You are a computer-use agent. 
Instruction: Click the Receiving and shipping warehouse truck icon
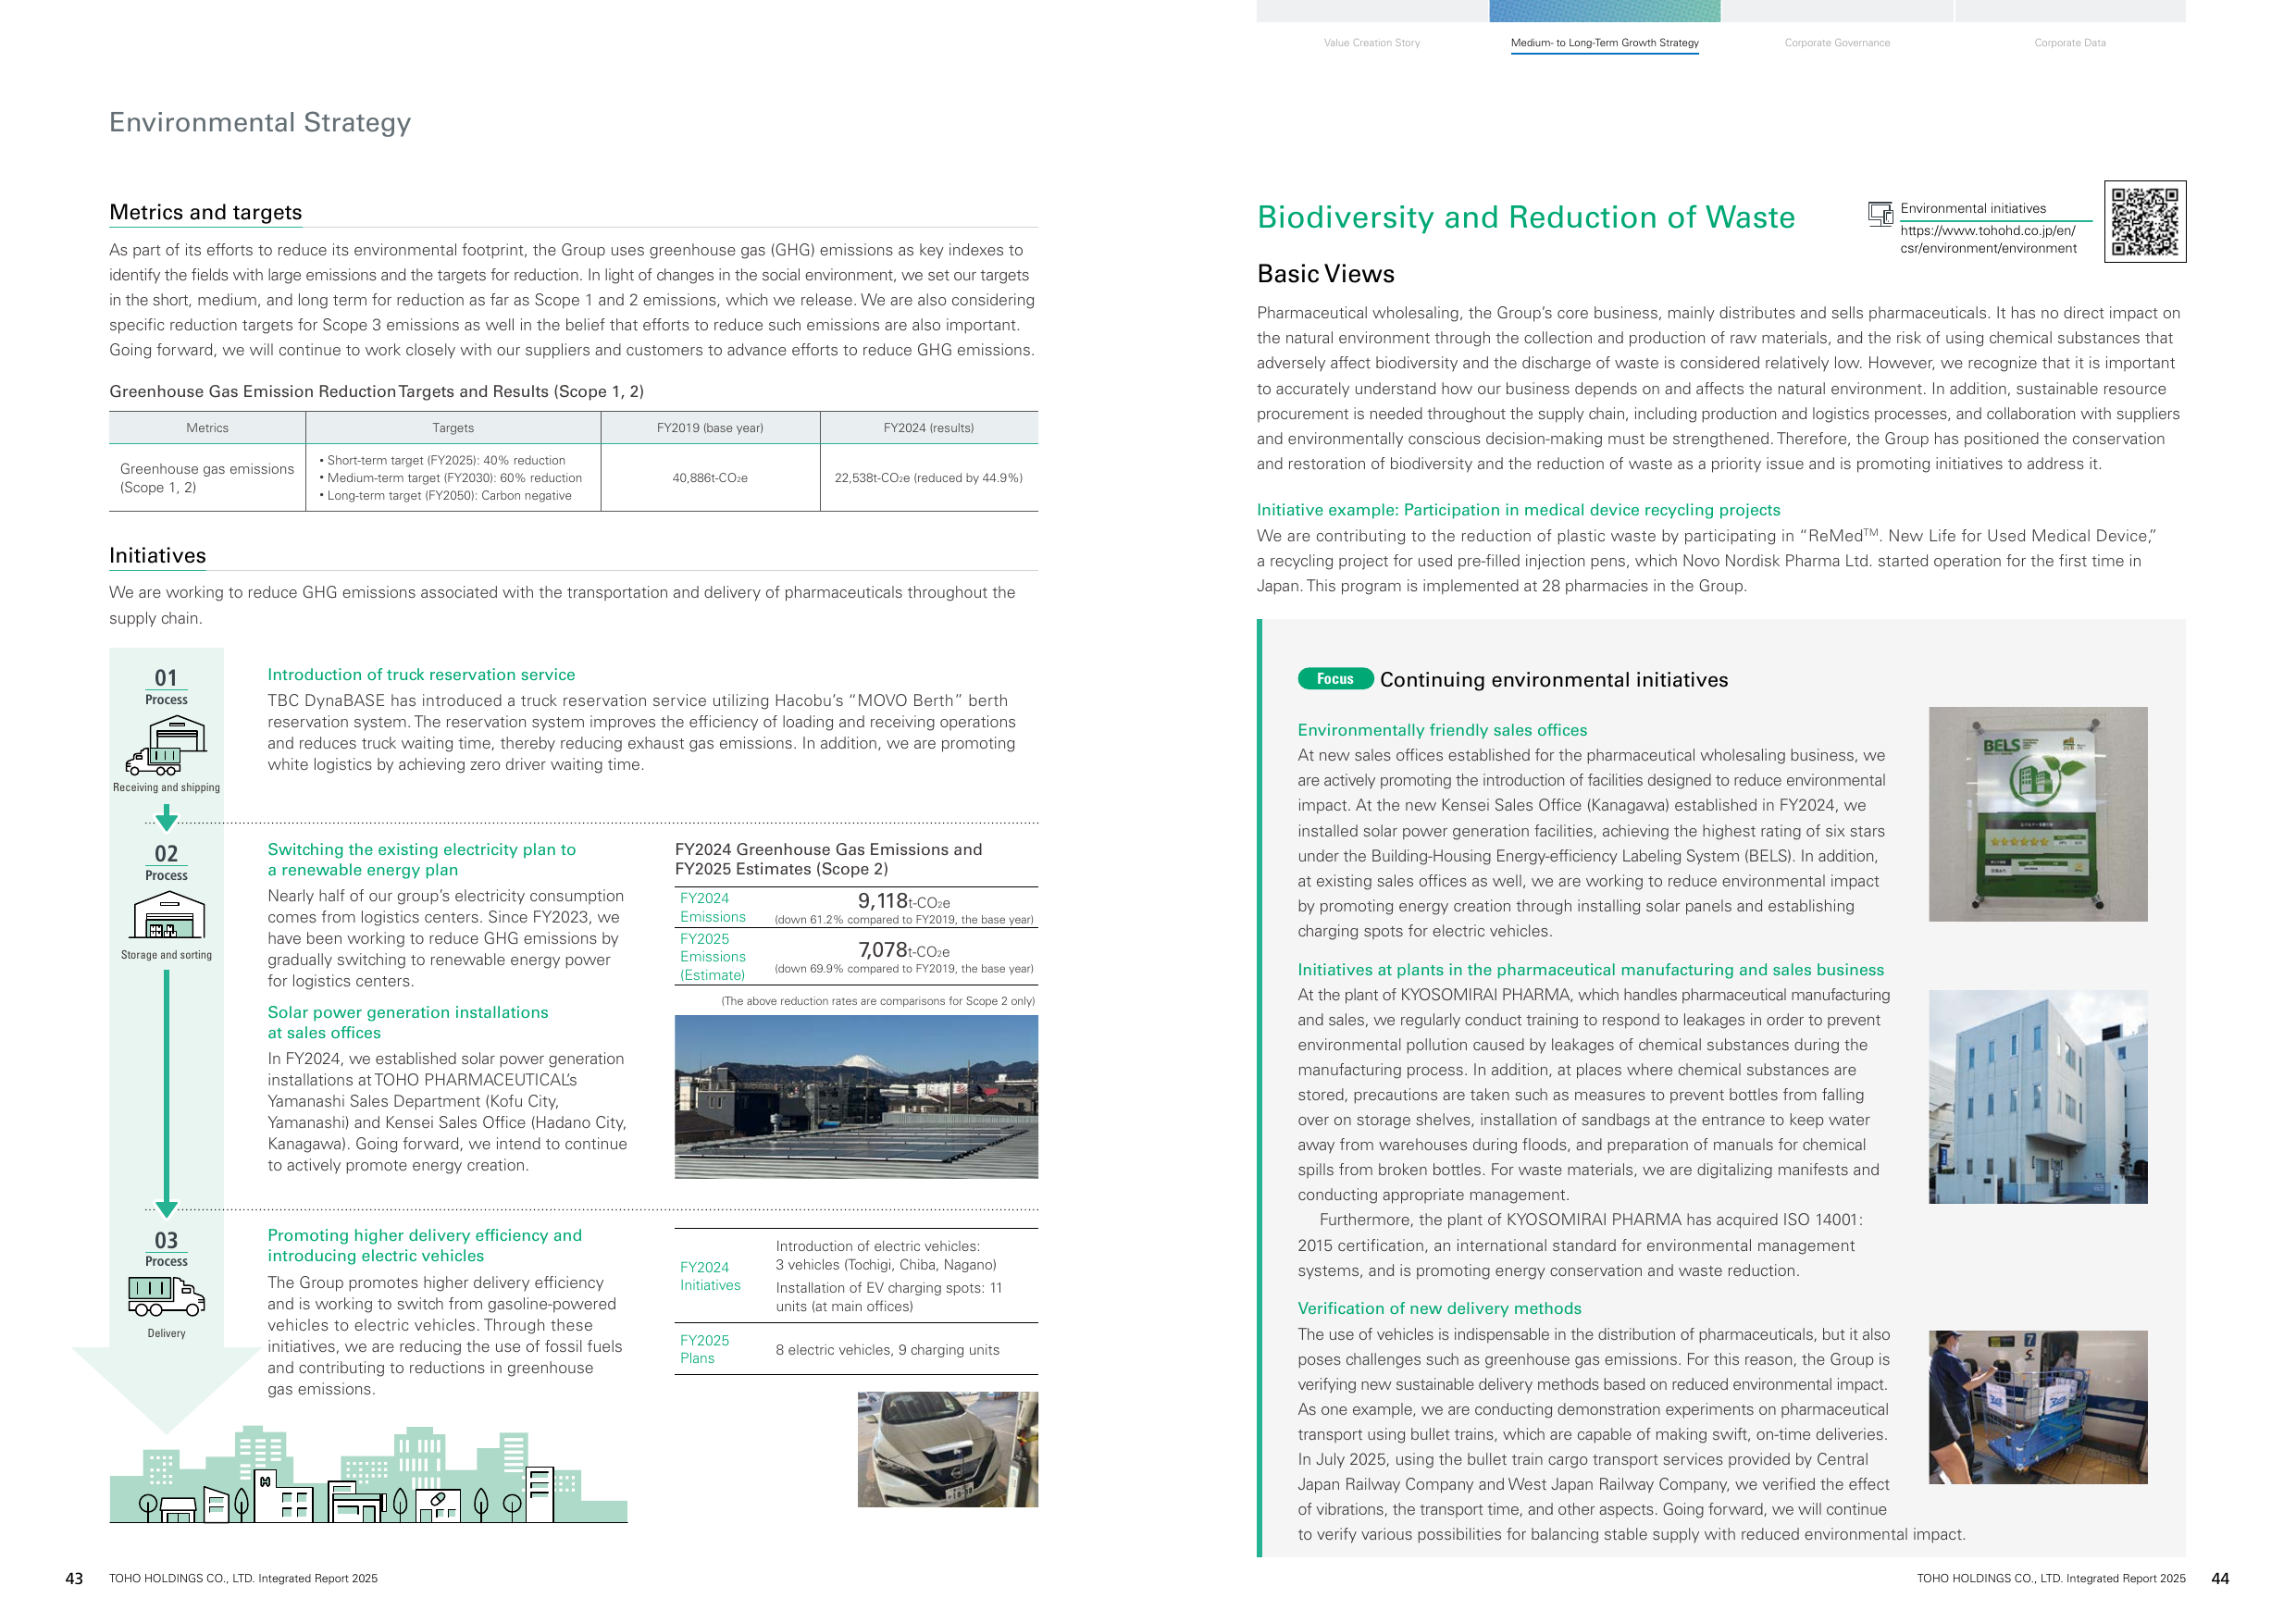coord(166,745)
